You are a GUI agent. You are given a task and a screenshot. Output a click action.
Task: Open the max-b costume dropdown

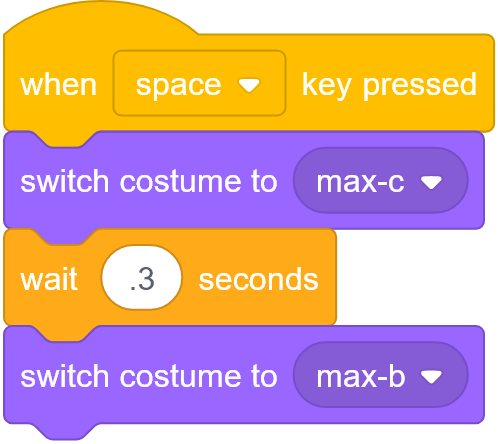click(381, 375)
